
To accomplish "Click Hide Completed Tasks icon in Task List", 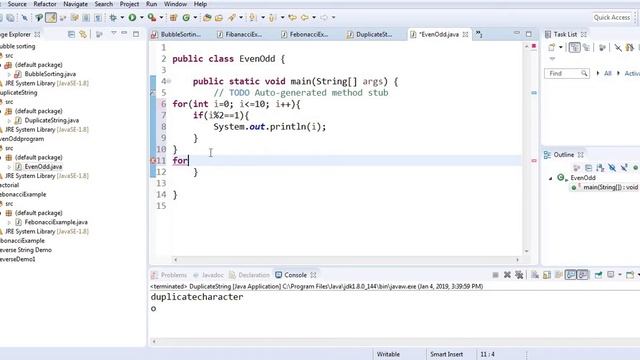I will pos(618,48).
